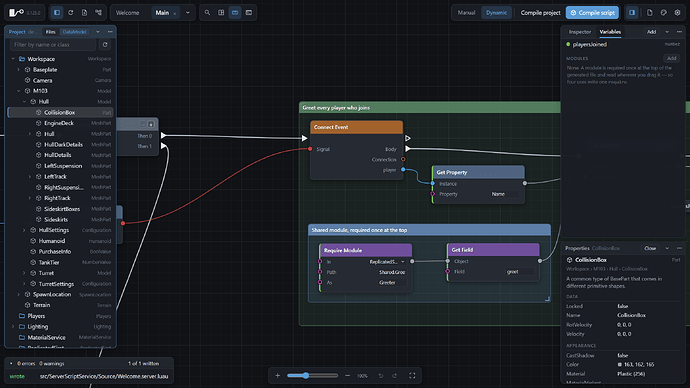The image size is (690, 388).
Task: Open Variables panel dropdown chevron
Action: pos(667,32)
